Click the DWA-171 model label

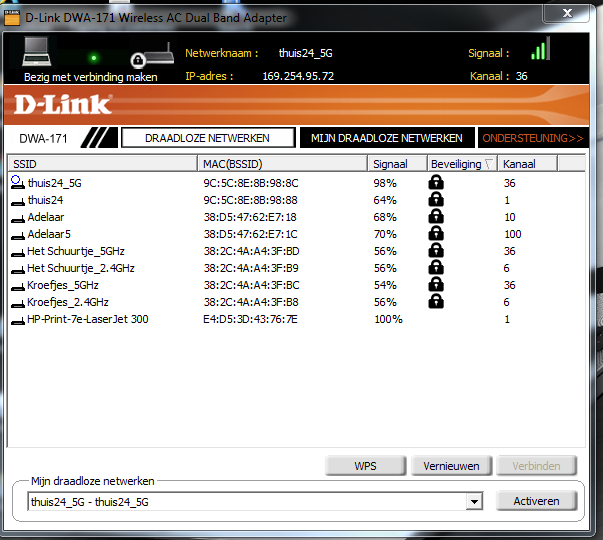tap(43, 138)
